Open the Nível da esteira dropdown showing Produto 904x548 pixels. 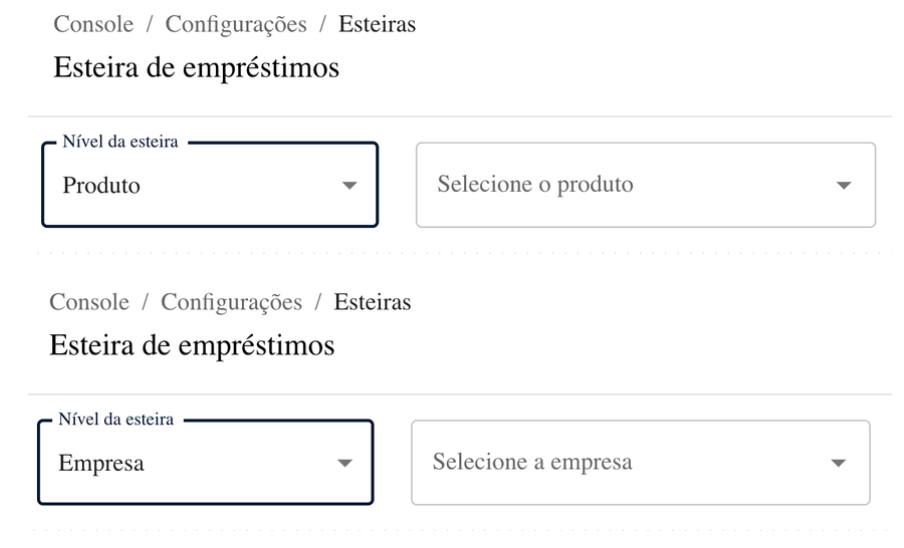pos(210,186)
